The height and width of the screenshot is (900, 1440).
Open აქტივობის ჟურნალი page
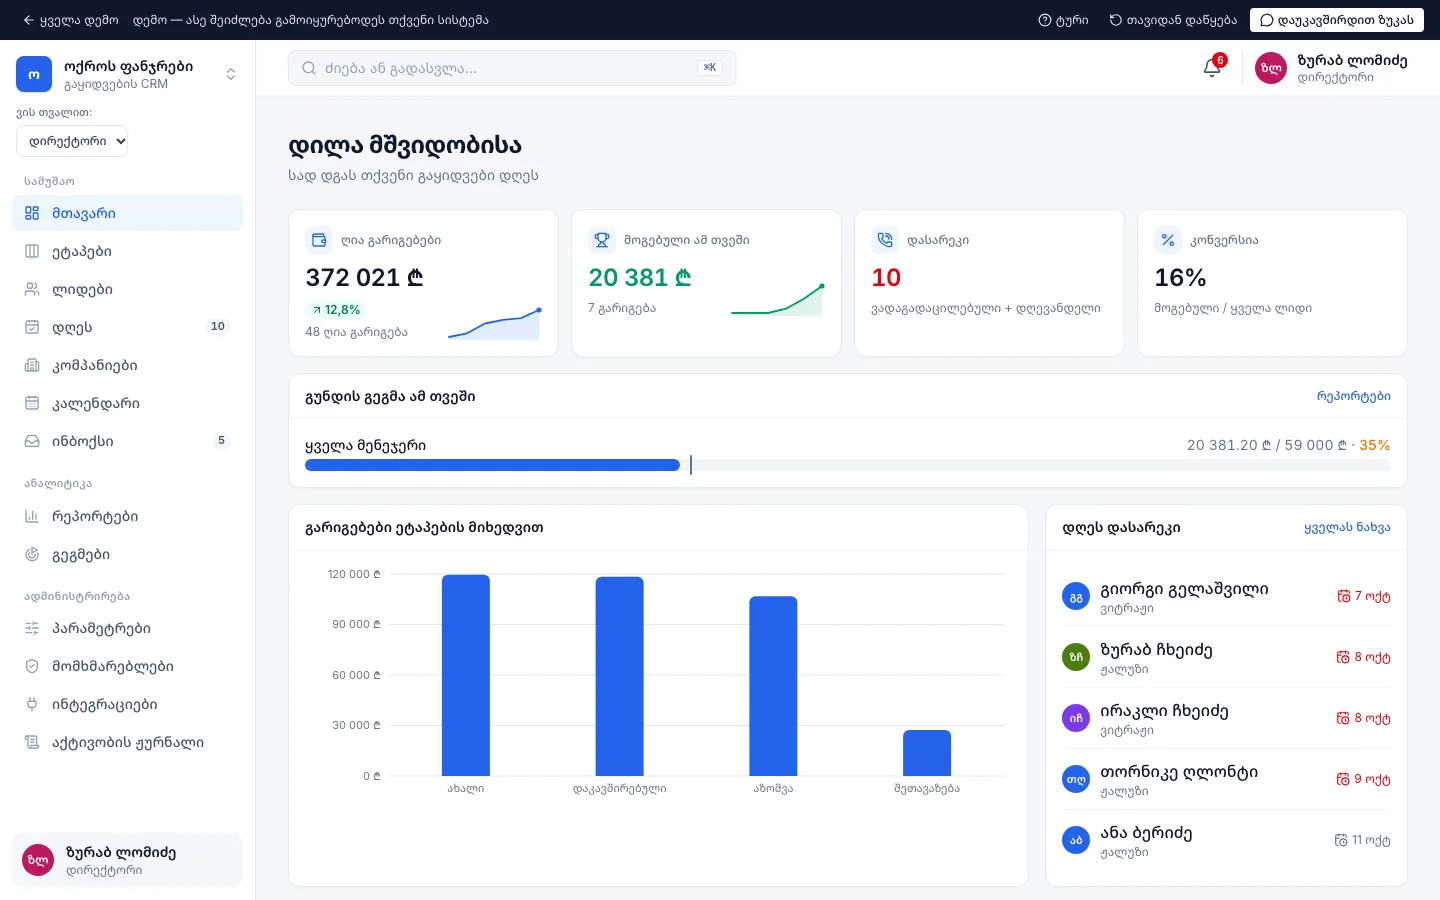[127, 742]
